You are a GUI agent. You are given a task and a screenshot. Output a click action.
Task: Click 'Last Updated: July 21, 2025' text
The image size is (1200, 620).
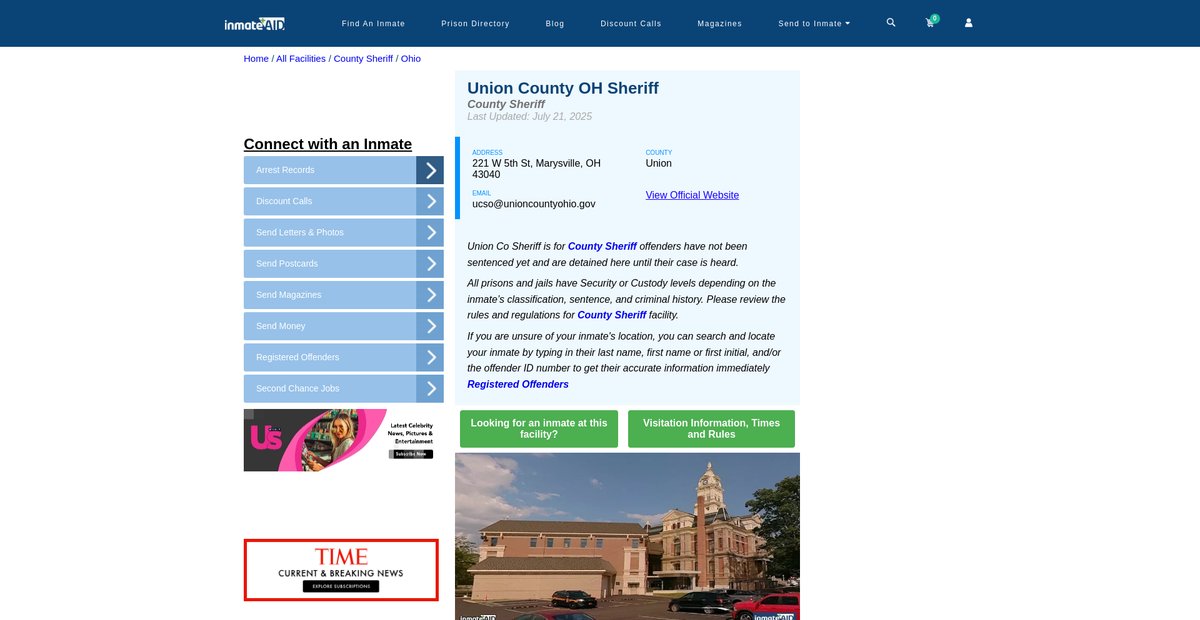point(530,117)
